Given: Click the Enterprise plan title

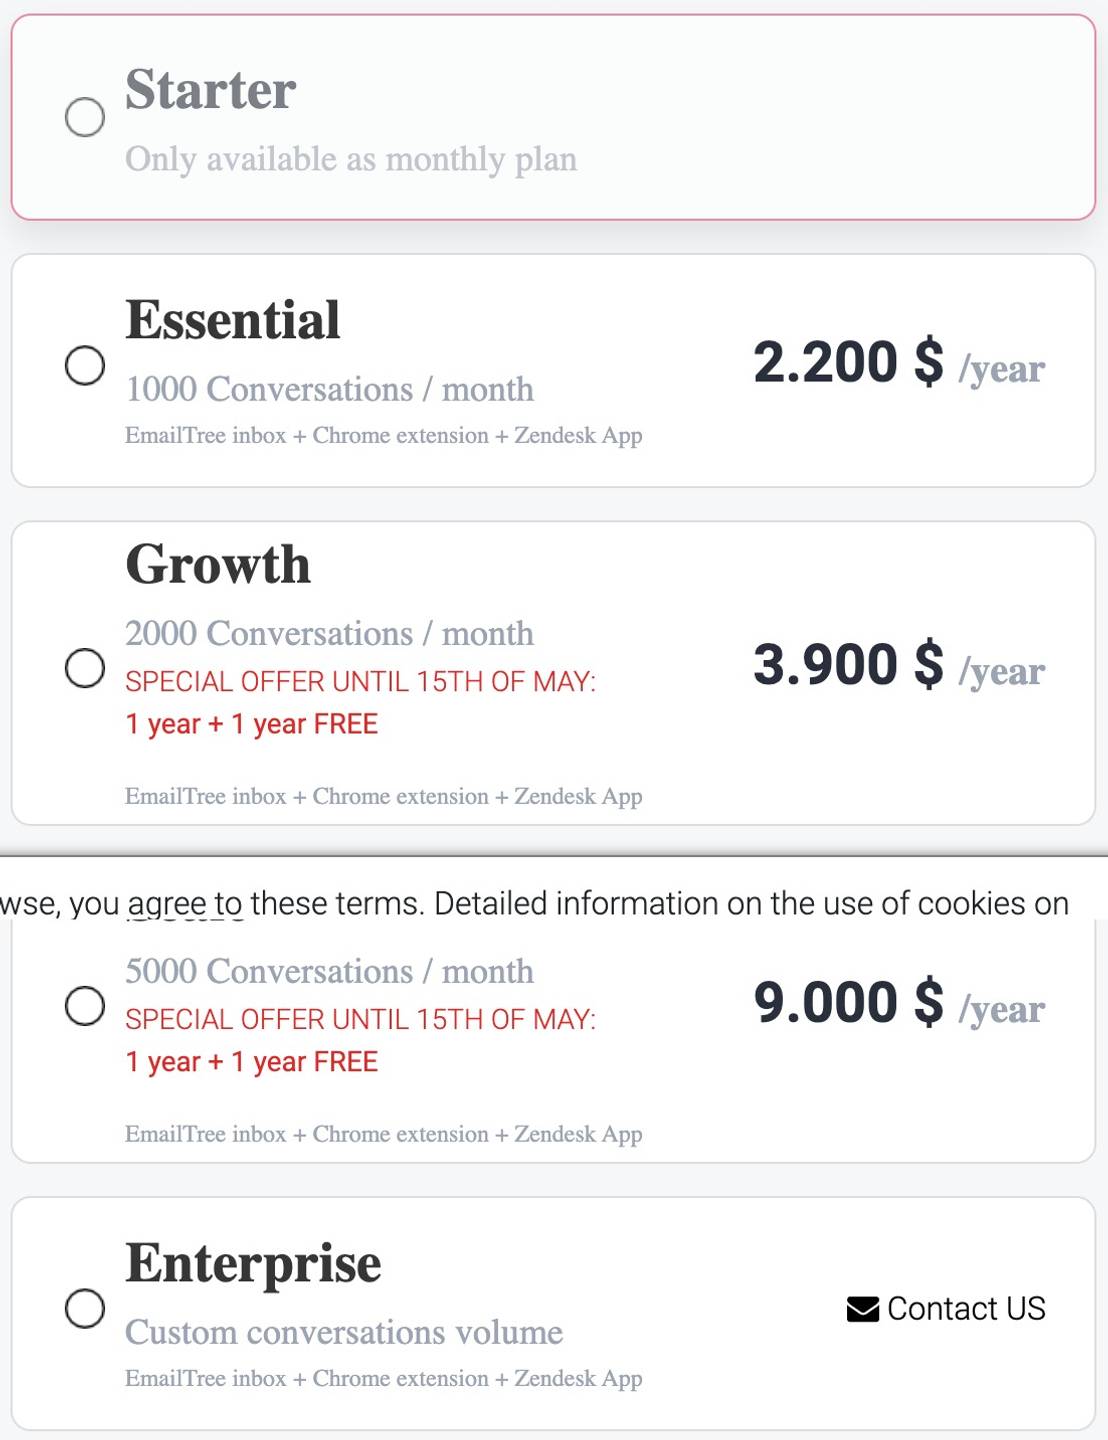Looking at the screenshot, I should (x=253, y=1263).
